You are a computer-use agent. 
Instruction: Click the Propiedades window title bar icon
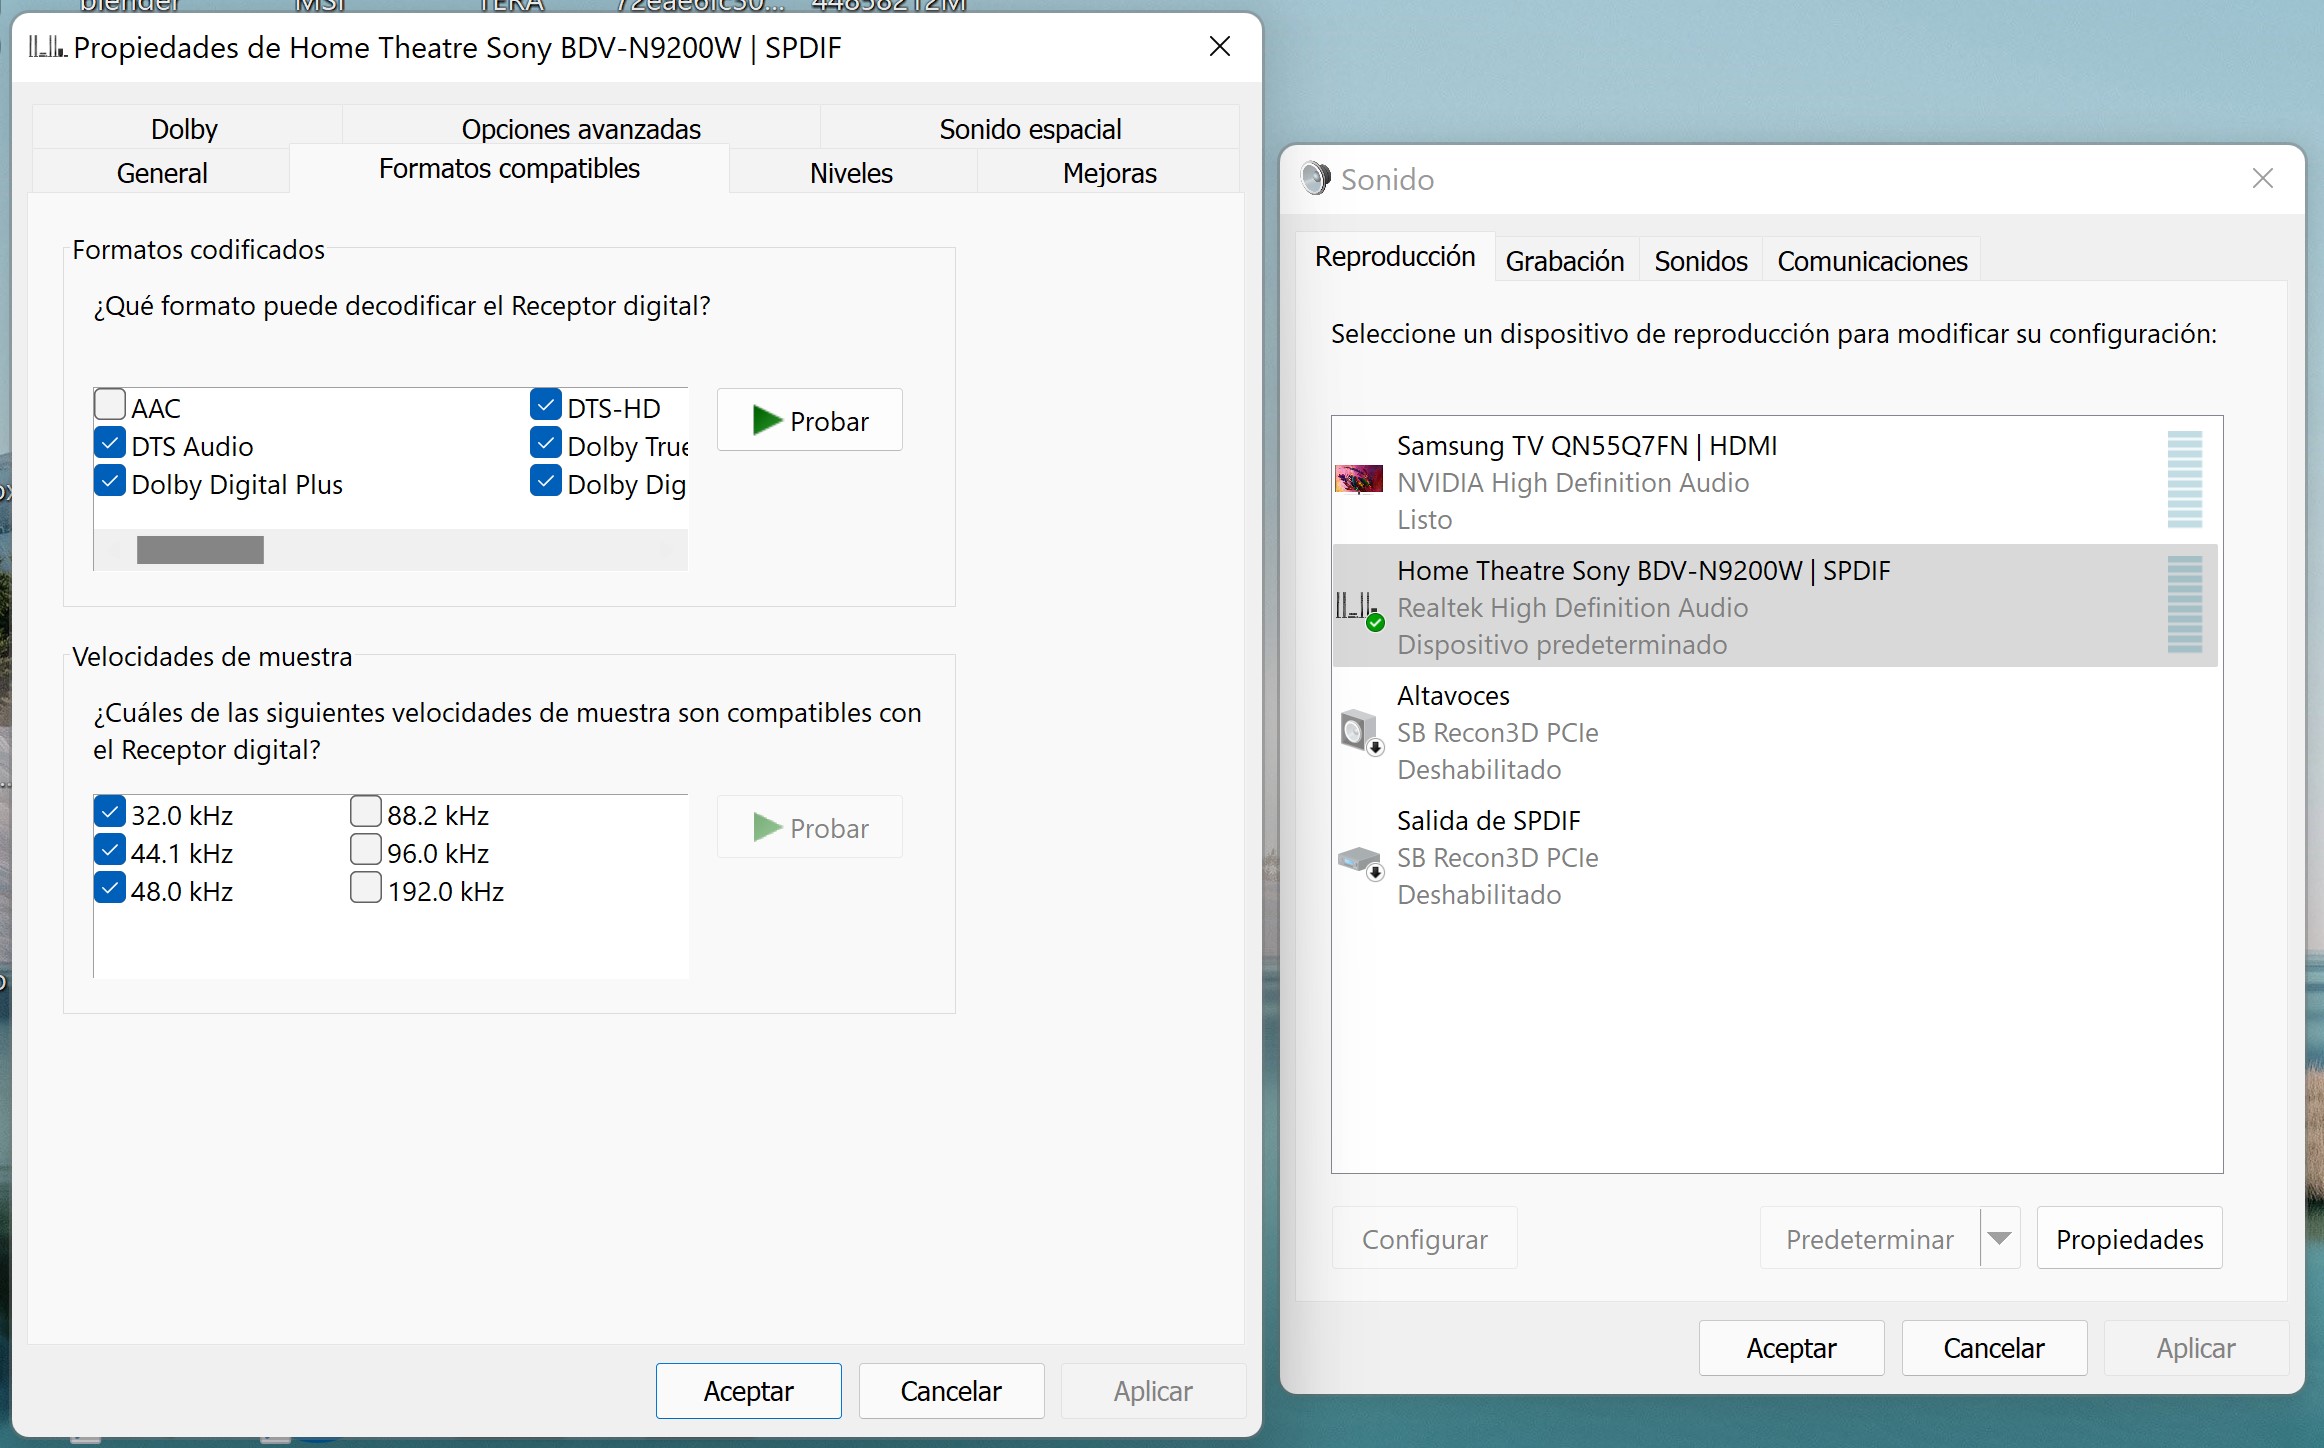pos(47,47)
